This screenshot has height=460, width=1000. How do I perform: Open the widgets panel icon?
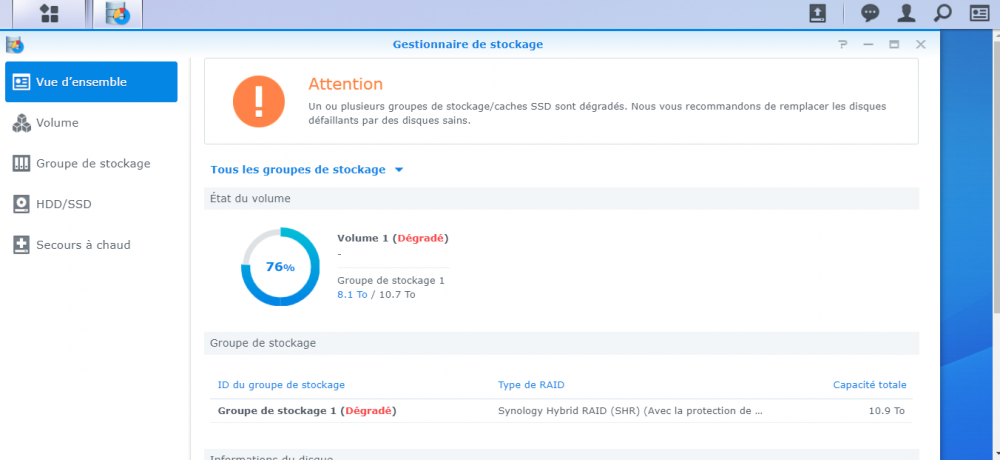pyautogui.click(x=978, y=14)
